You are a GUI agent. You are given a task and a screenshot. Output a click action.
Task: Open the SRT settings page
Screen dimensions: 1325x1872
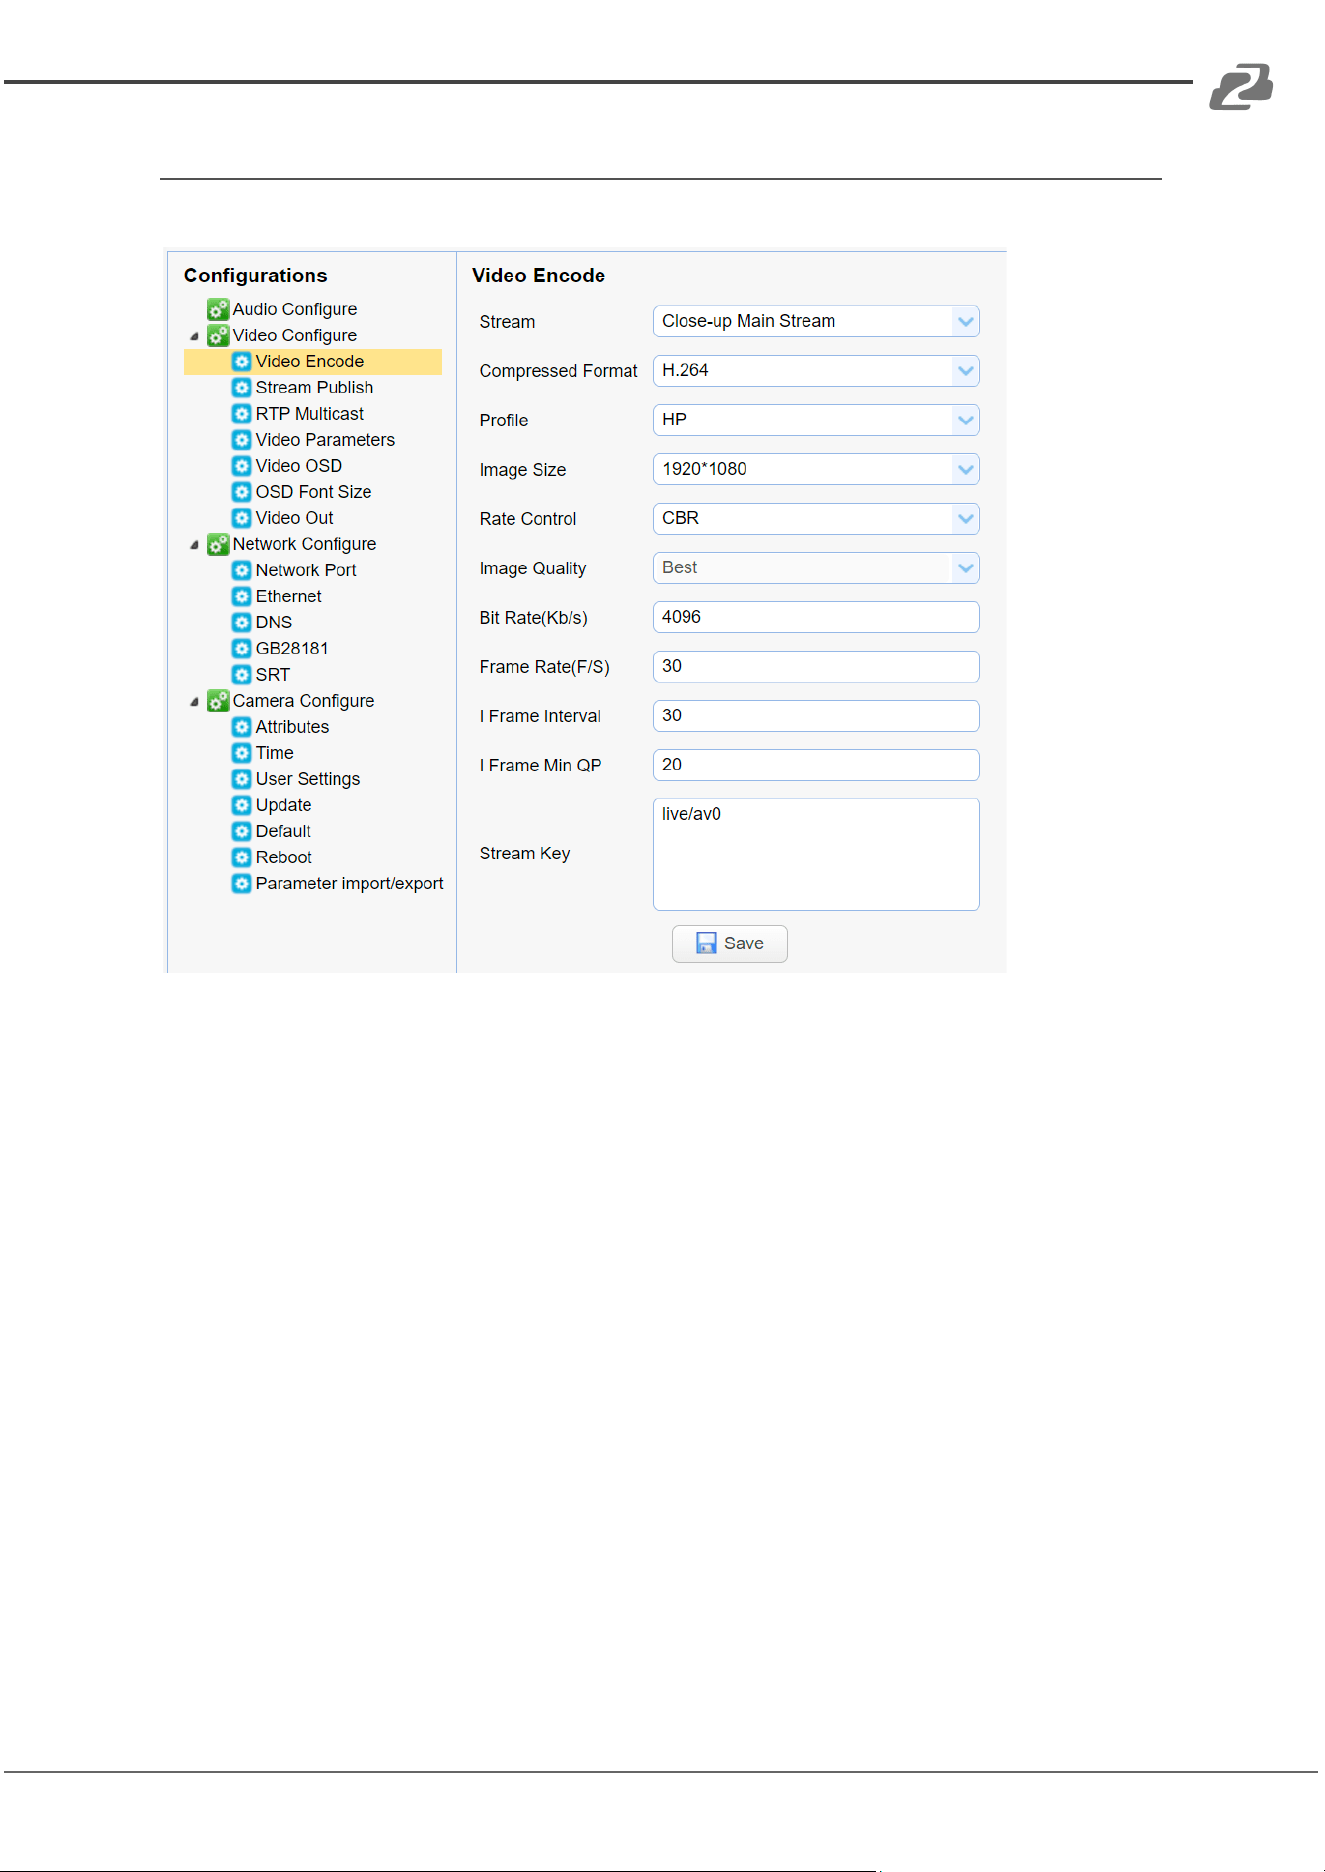(x=272, y=675)
